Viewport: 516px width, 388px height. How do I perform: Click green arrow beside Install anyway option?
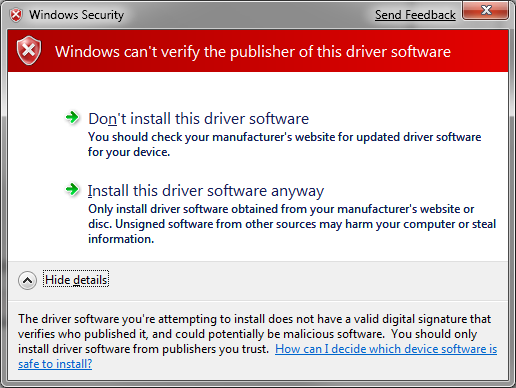72,189
